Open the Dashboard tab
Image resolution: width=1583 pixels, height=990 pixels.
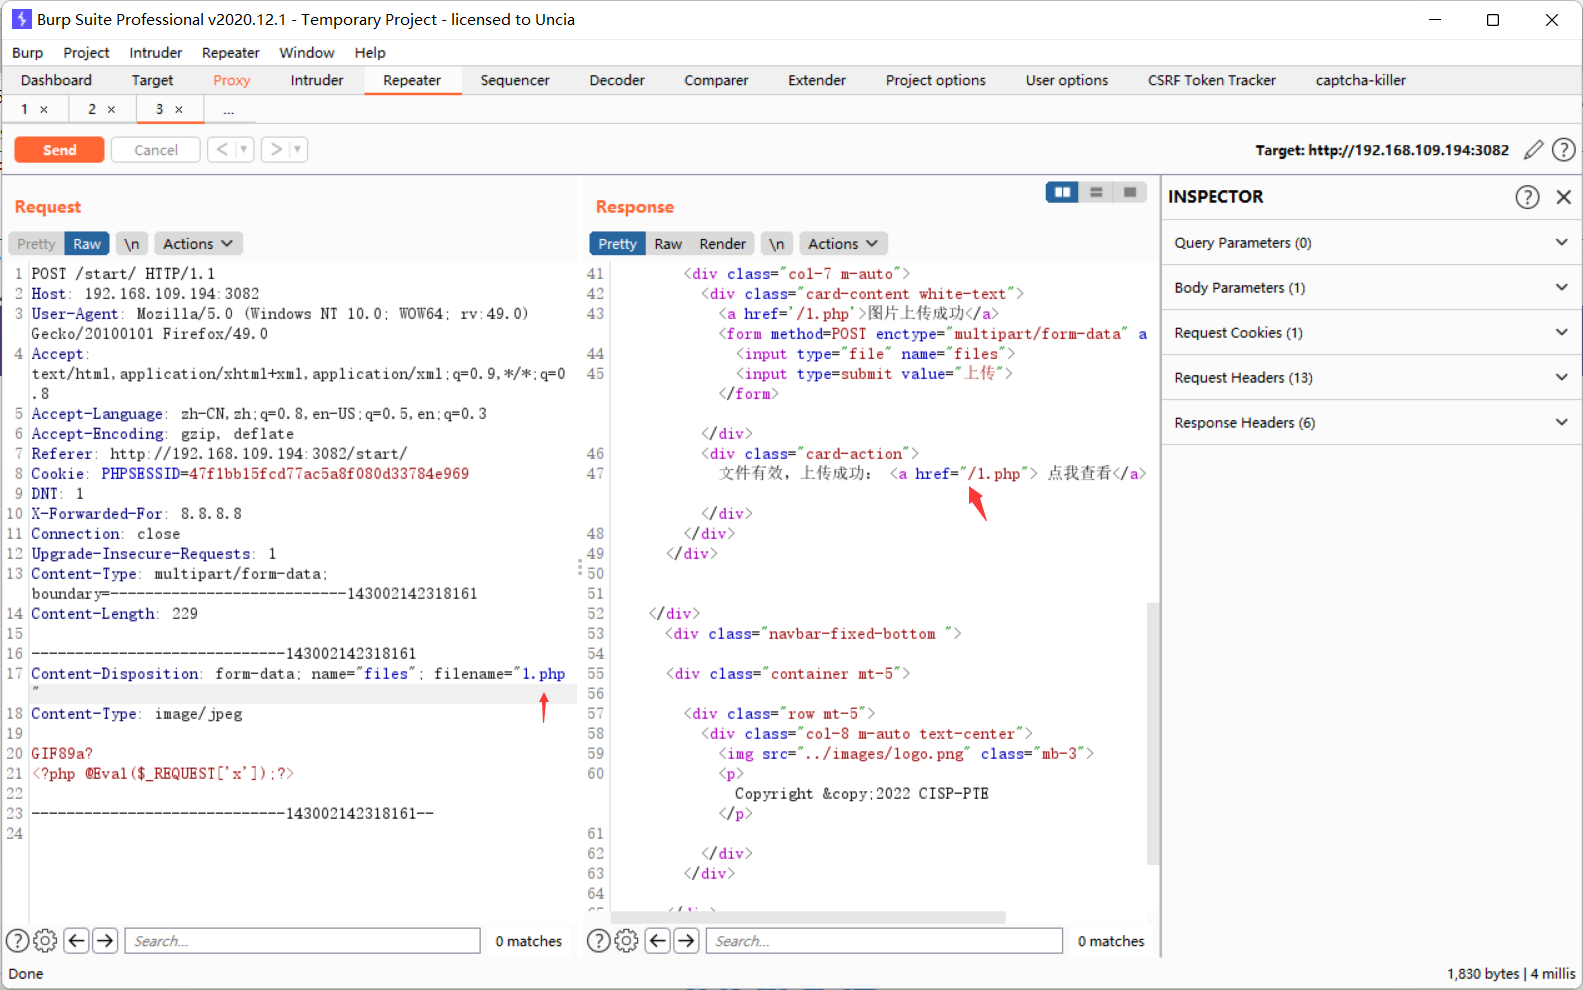tap(56, 81)
